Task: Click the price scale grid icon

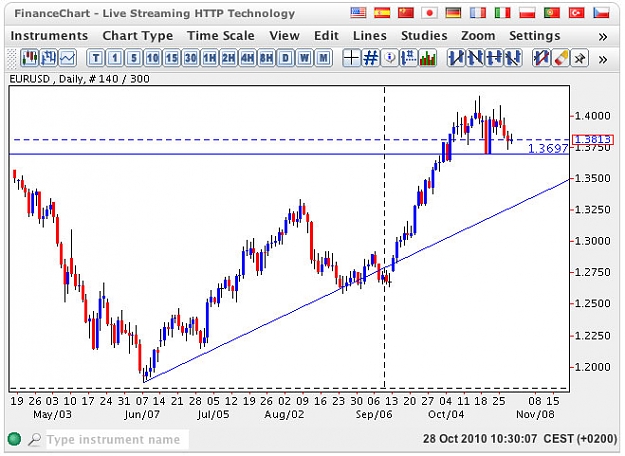Action: pos(409,58)
